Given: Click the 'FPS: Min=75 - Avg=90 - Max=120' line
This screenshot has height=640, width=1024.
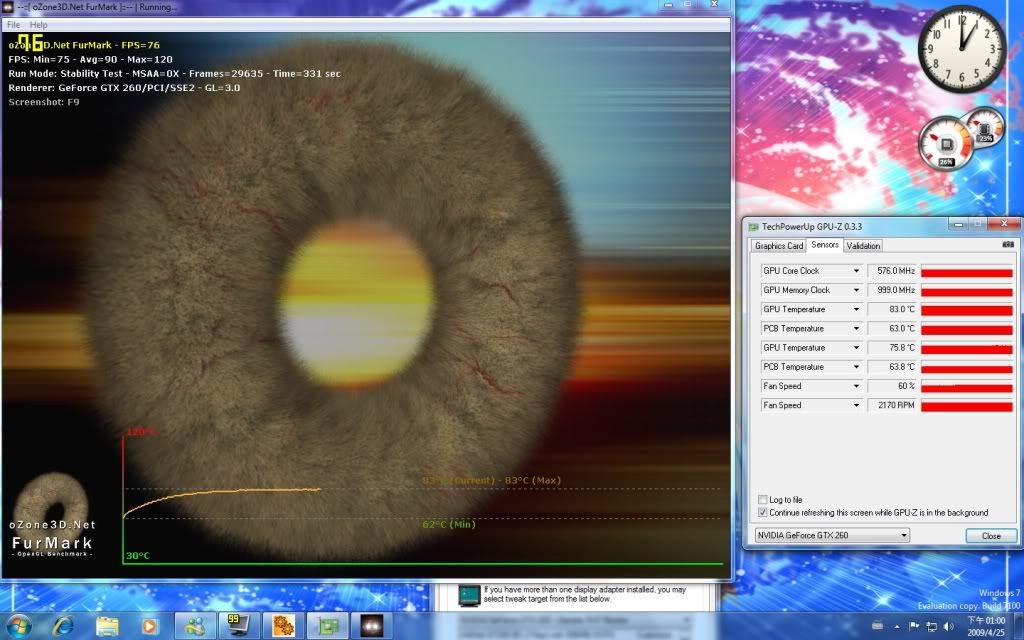Looking at the screenshot, I should coord(91,59).
